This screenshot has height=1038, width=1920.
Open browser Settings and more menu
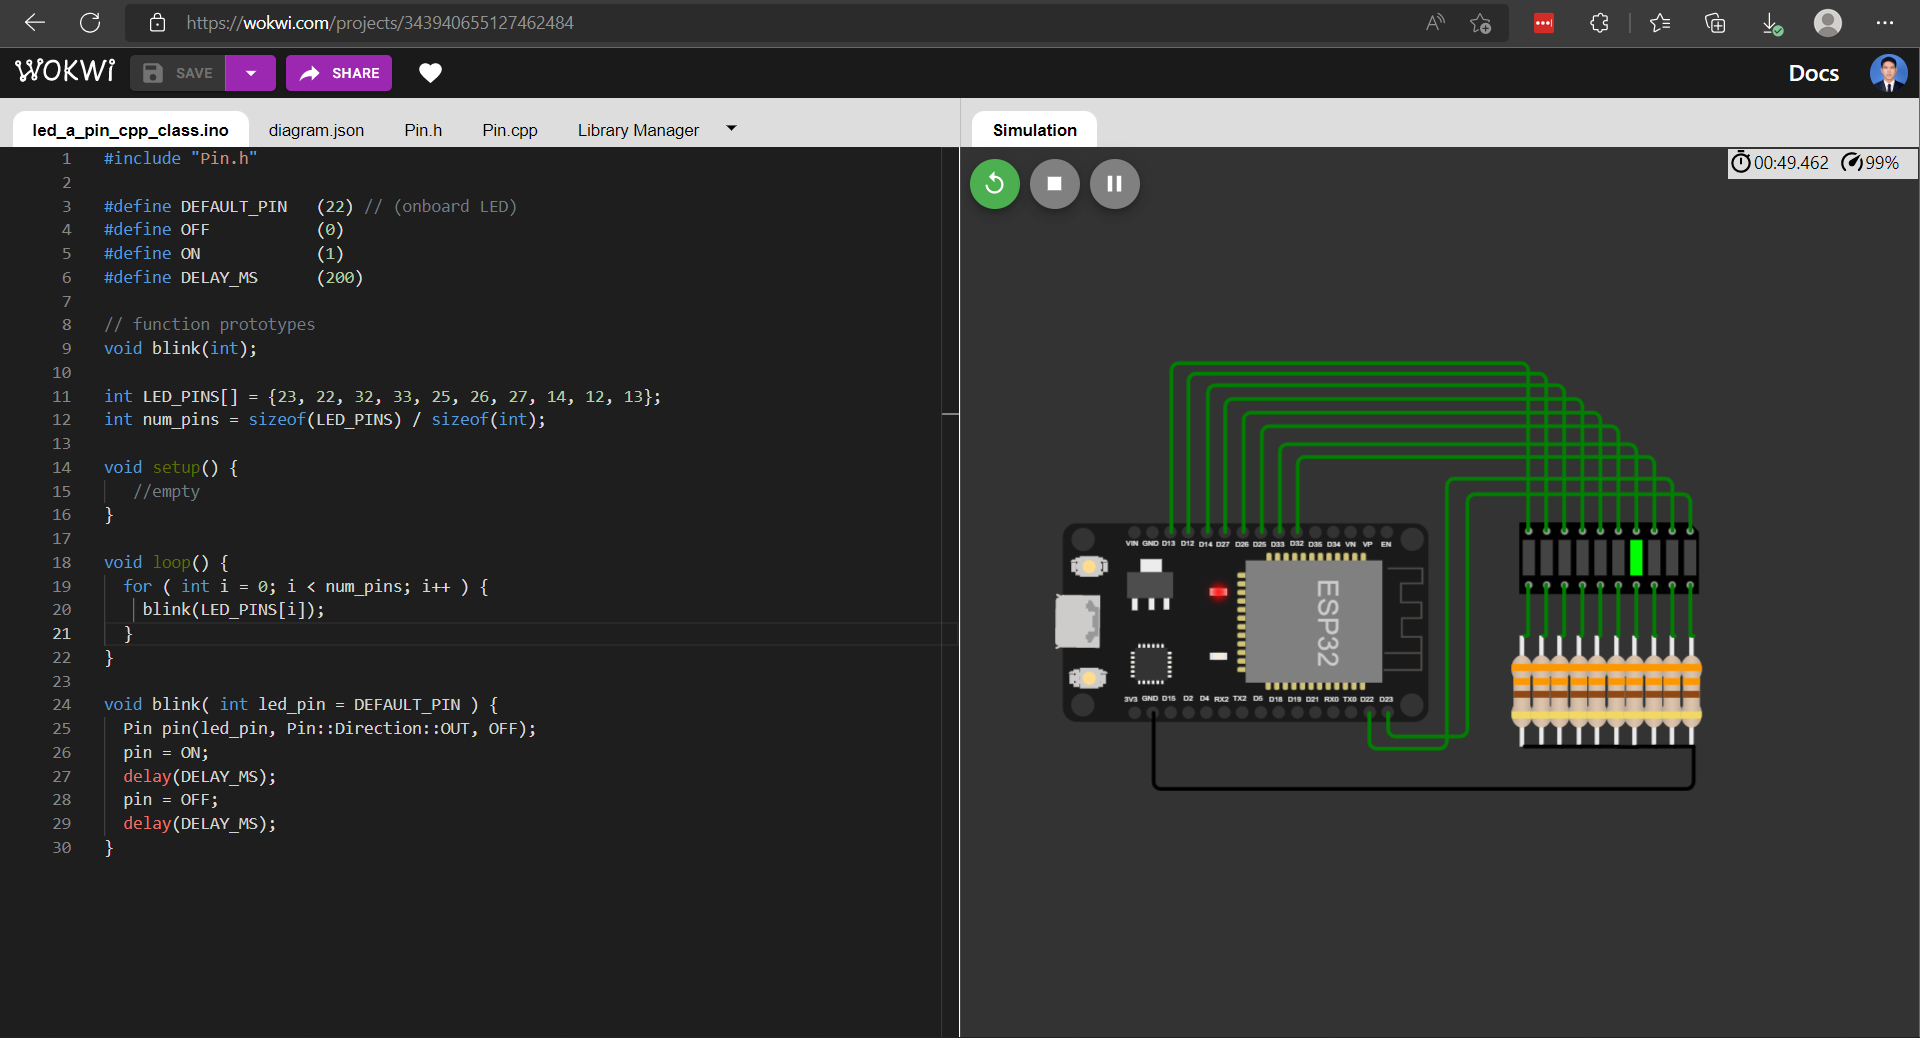1885,22
